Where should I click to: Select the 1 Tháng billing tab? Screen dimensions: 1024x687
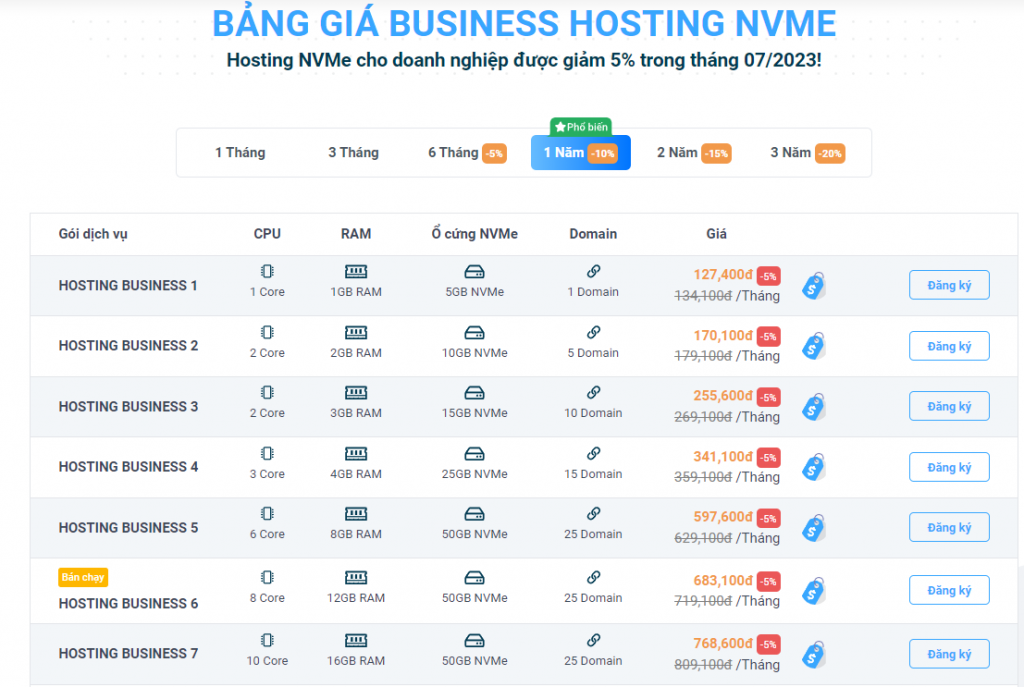240,153
